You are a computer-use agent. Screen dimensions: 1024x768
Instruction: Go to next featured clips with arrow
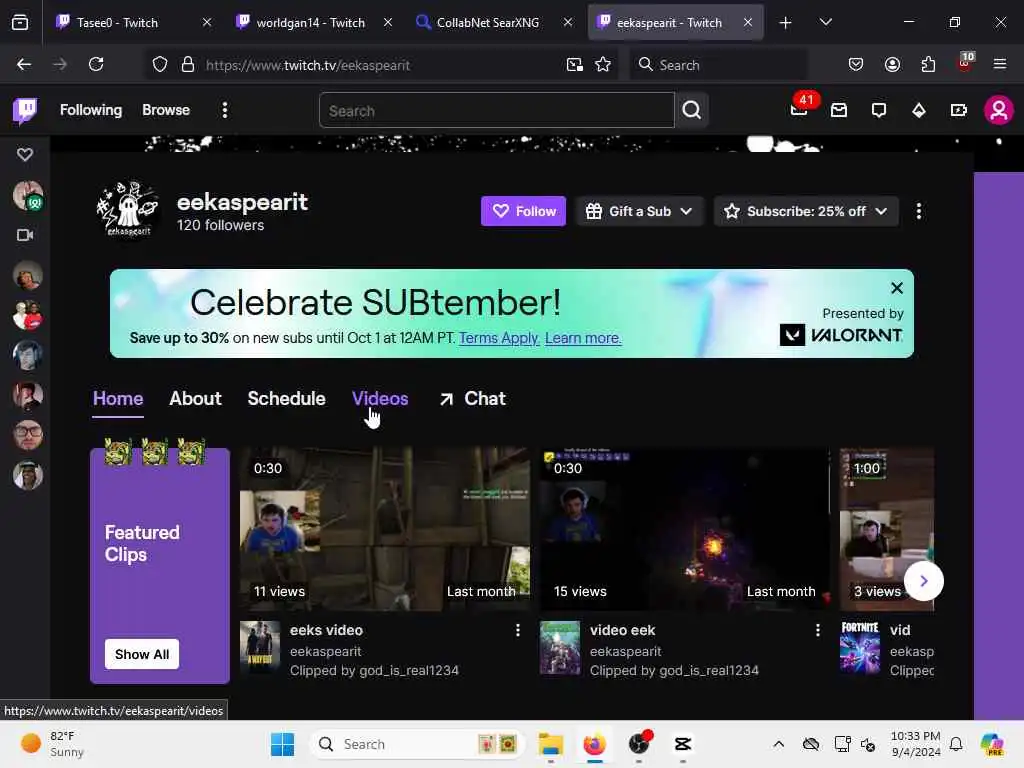pos(923,581)
